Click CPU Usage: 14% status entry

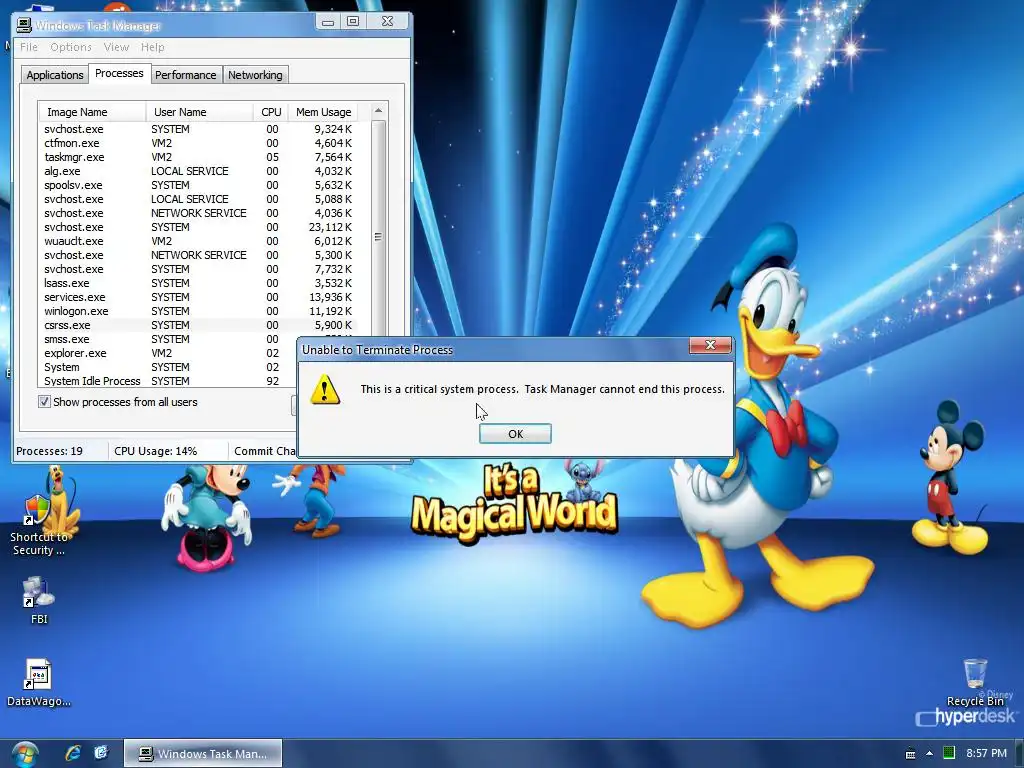click(x=155, y=451)
